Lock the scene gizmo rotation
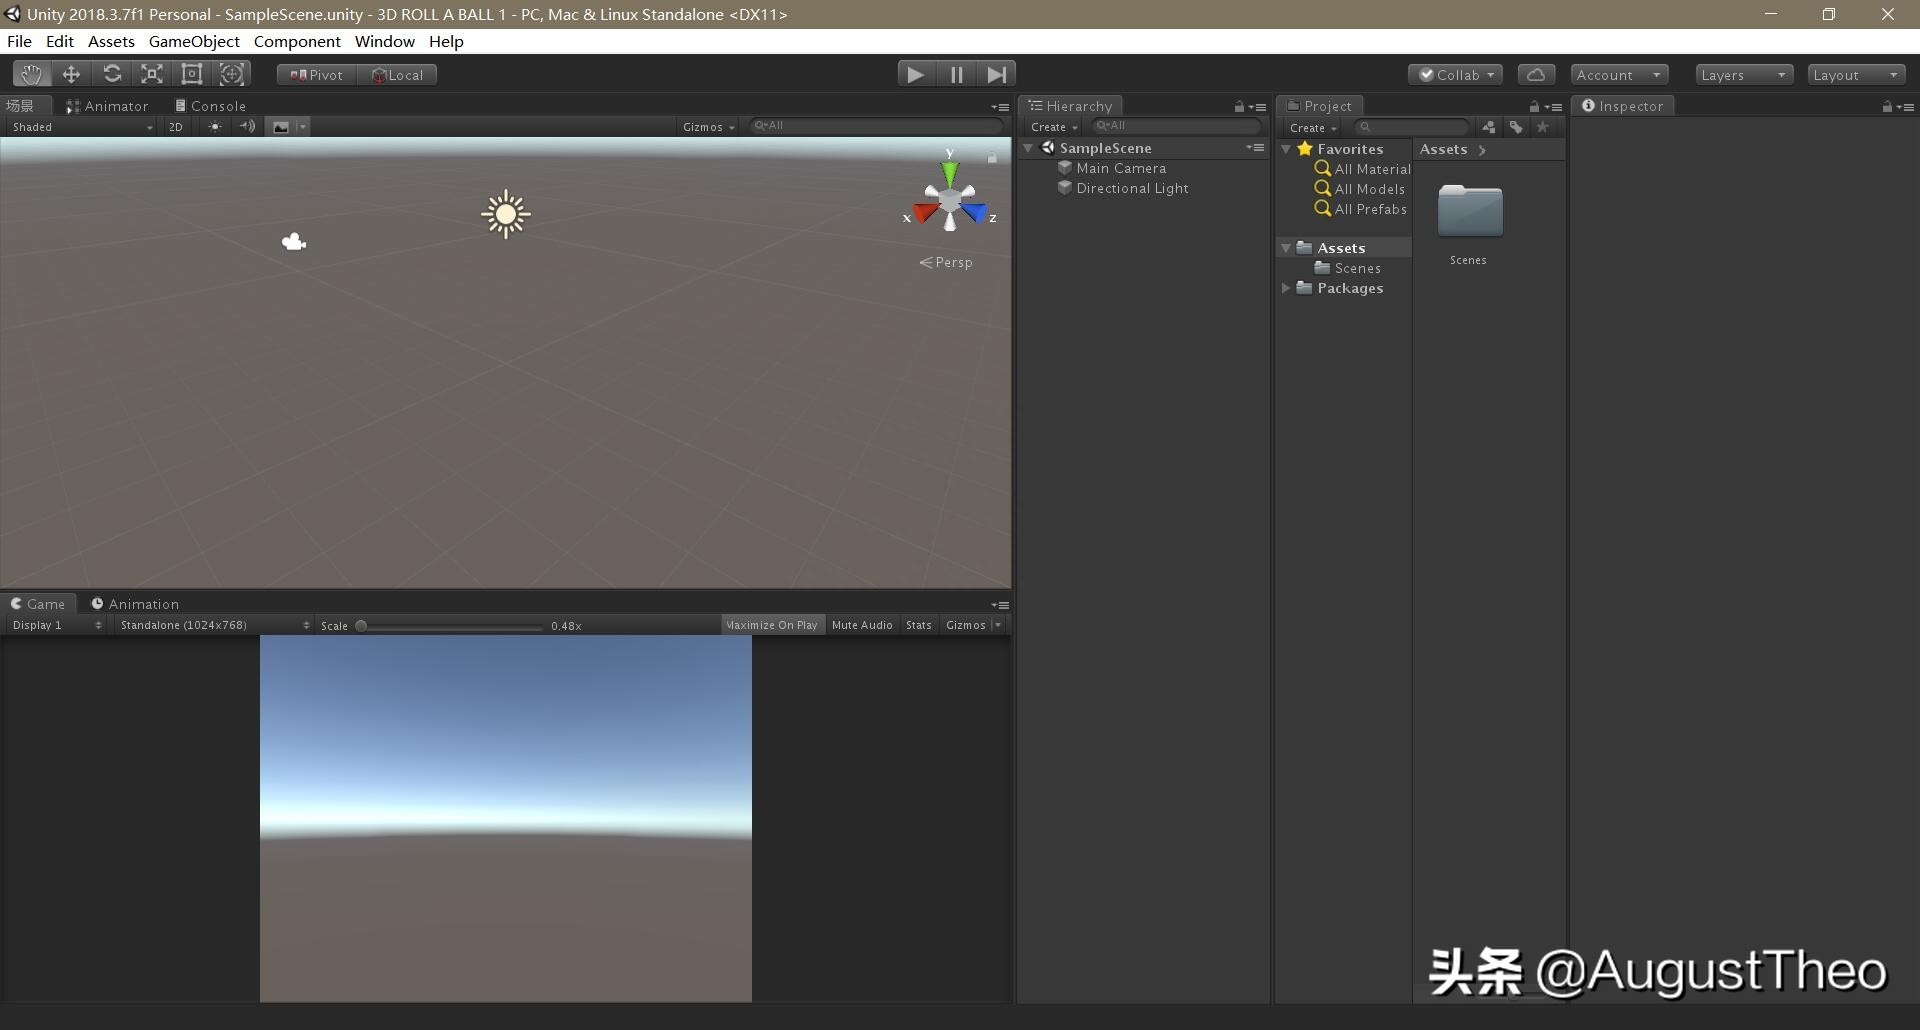Viewport: 1920px width, 1030px height. pyautogui.click(x=992, y=157)
